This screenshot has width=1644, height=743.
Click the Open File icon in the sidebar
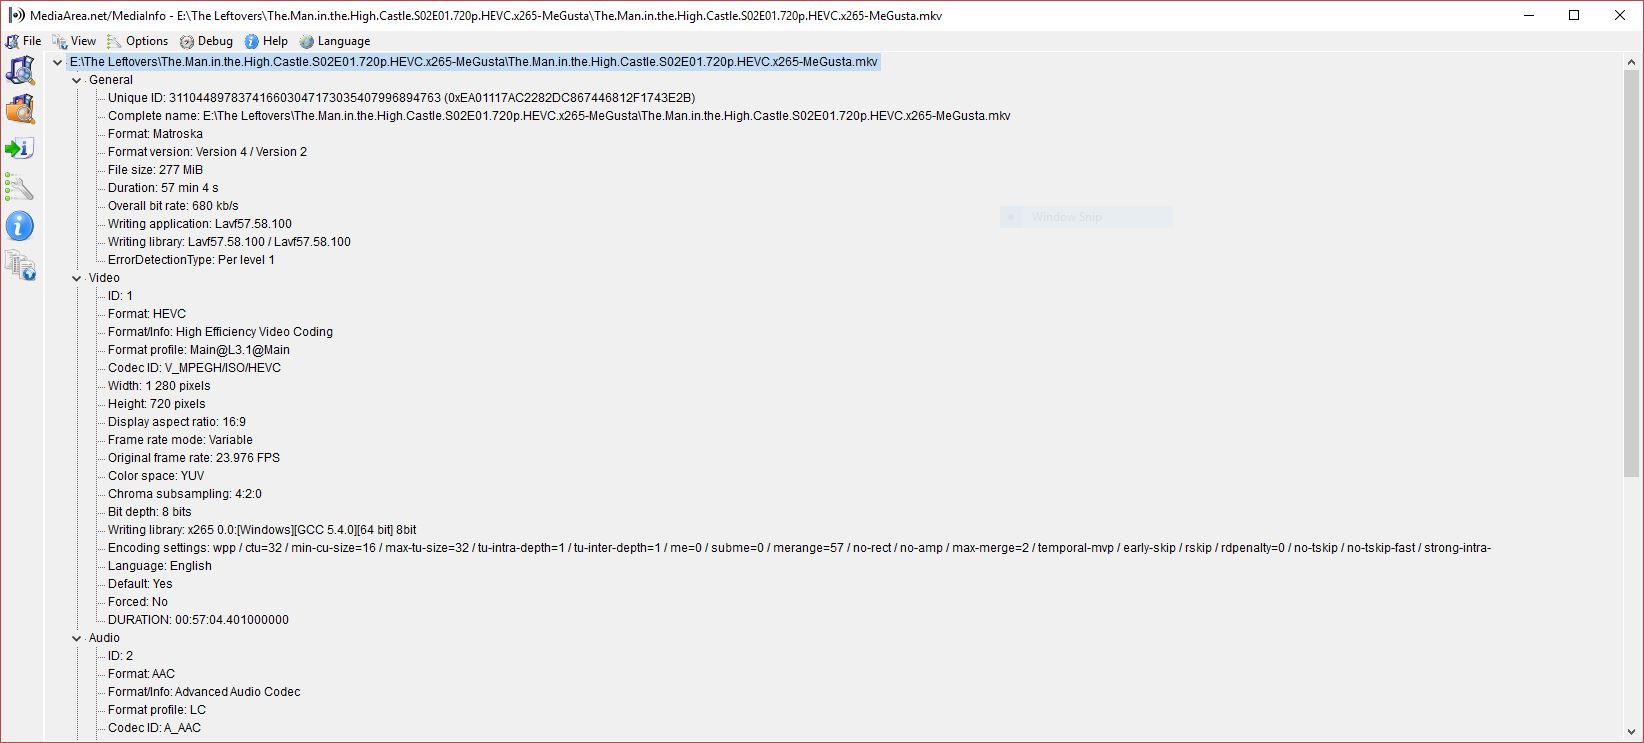tap(20, 71)
